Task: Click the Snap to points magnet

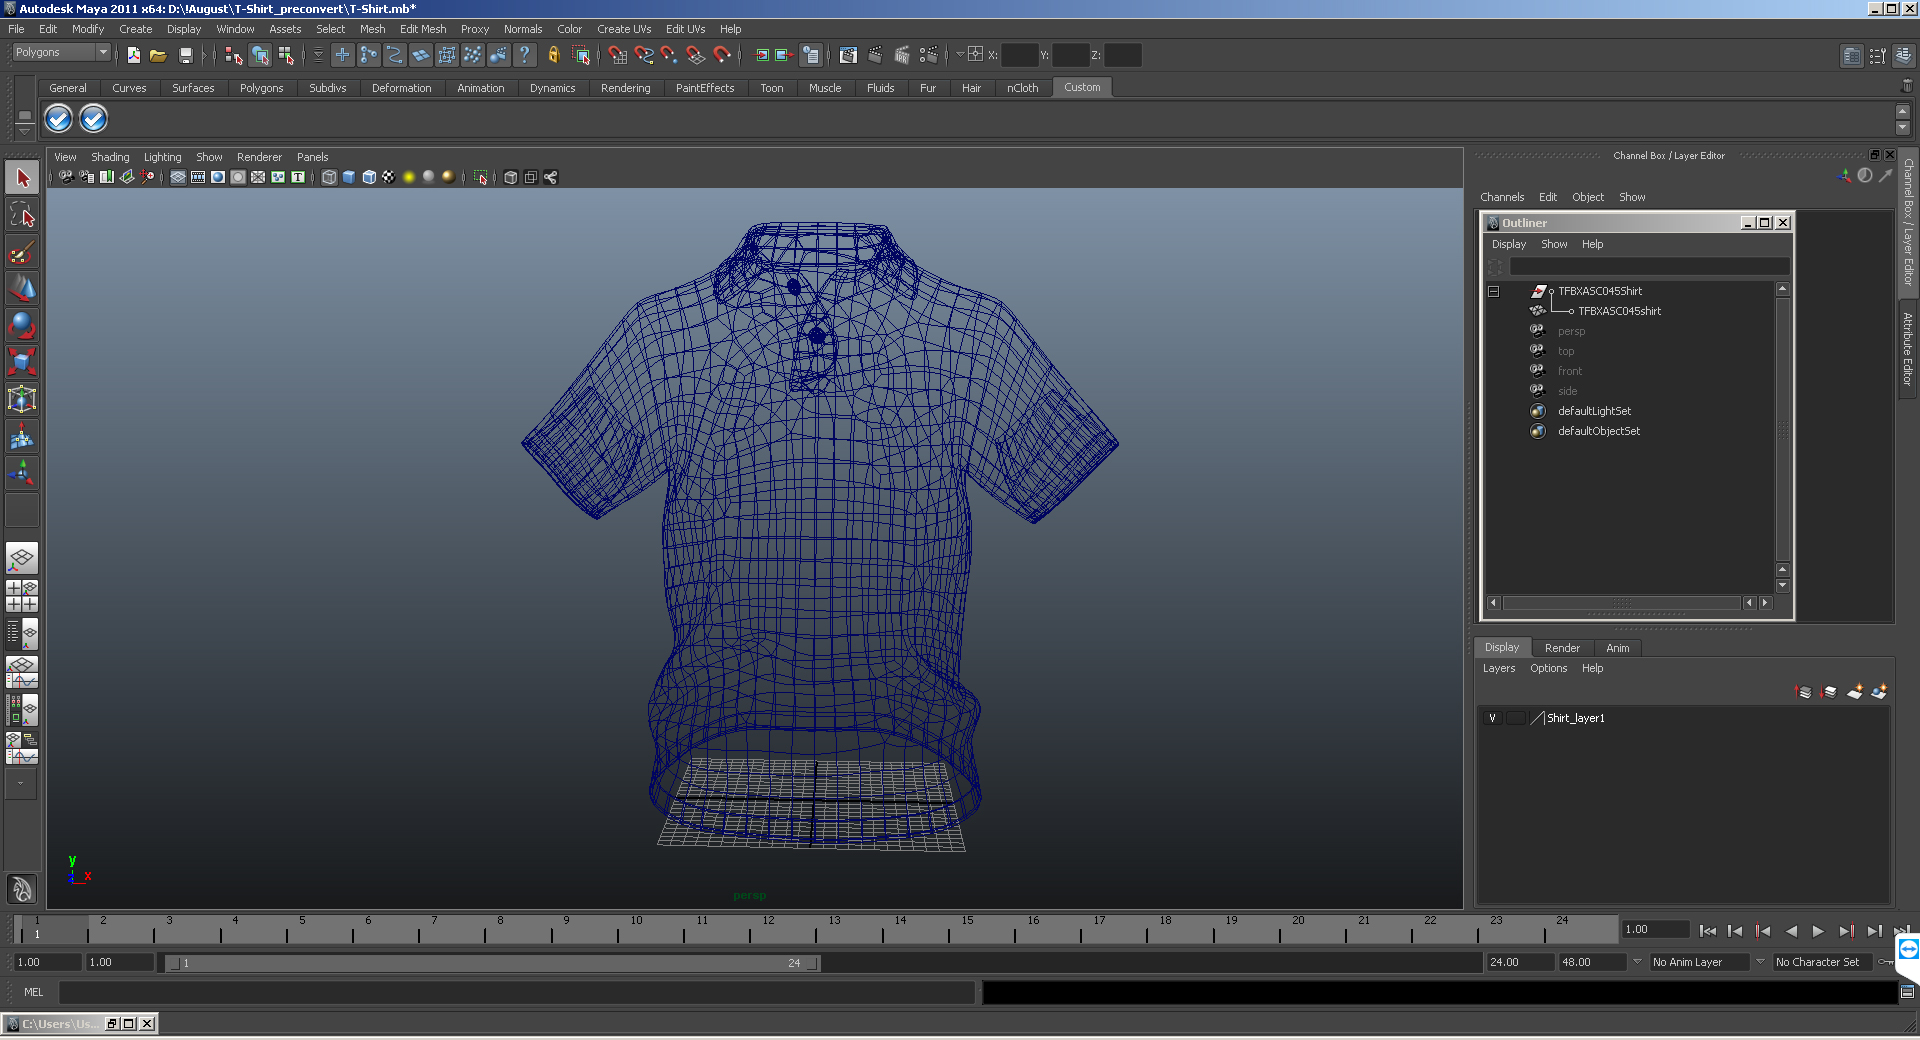Action: [x=670, y=55]
